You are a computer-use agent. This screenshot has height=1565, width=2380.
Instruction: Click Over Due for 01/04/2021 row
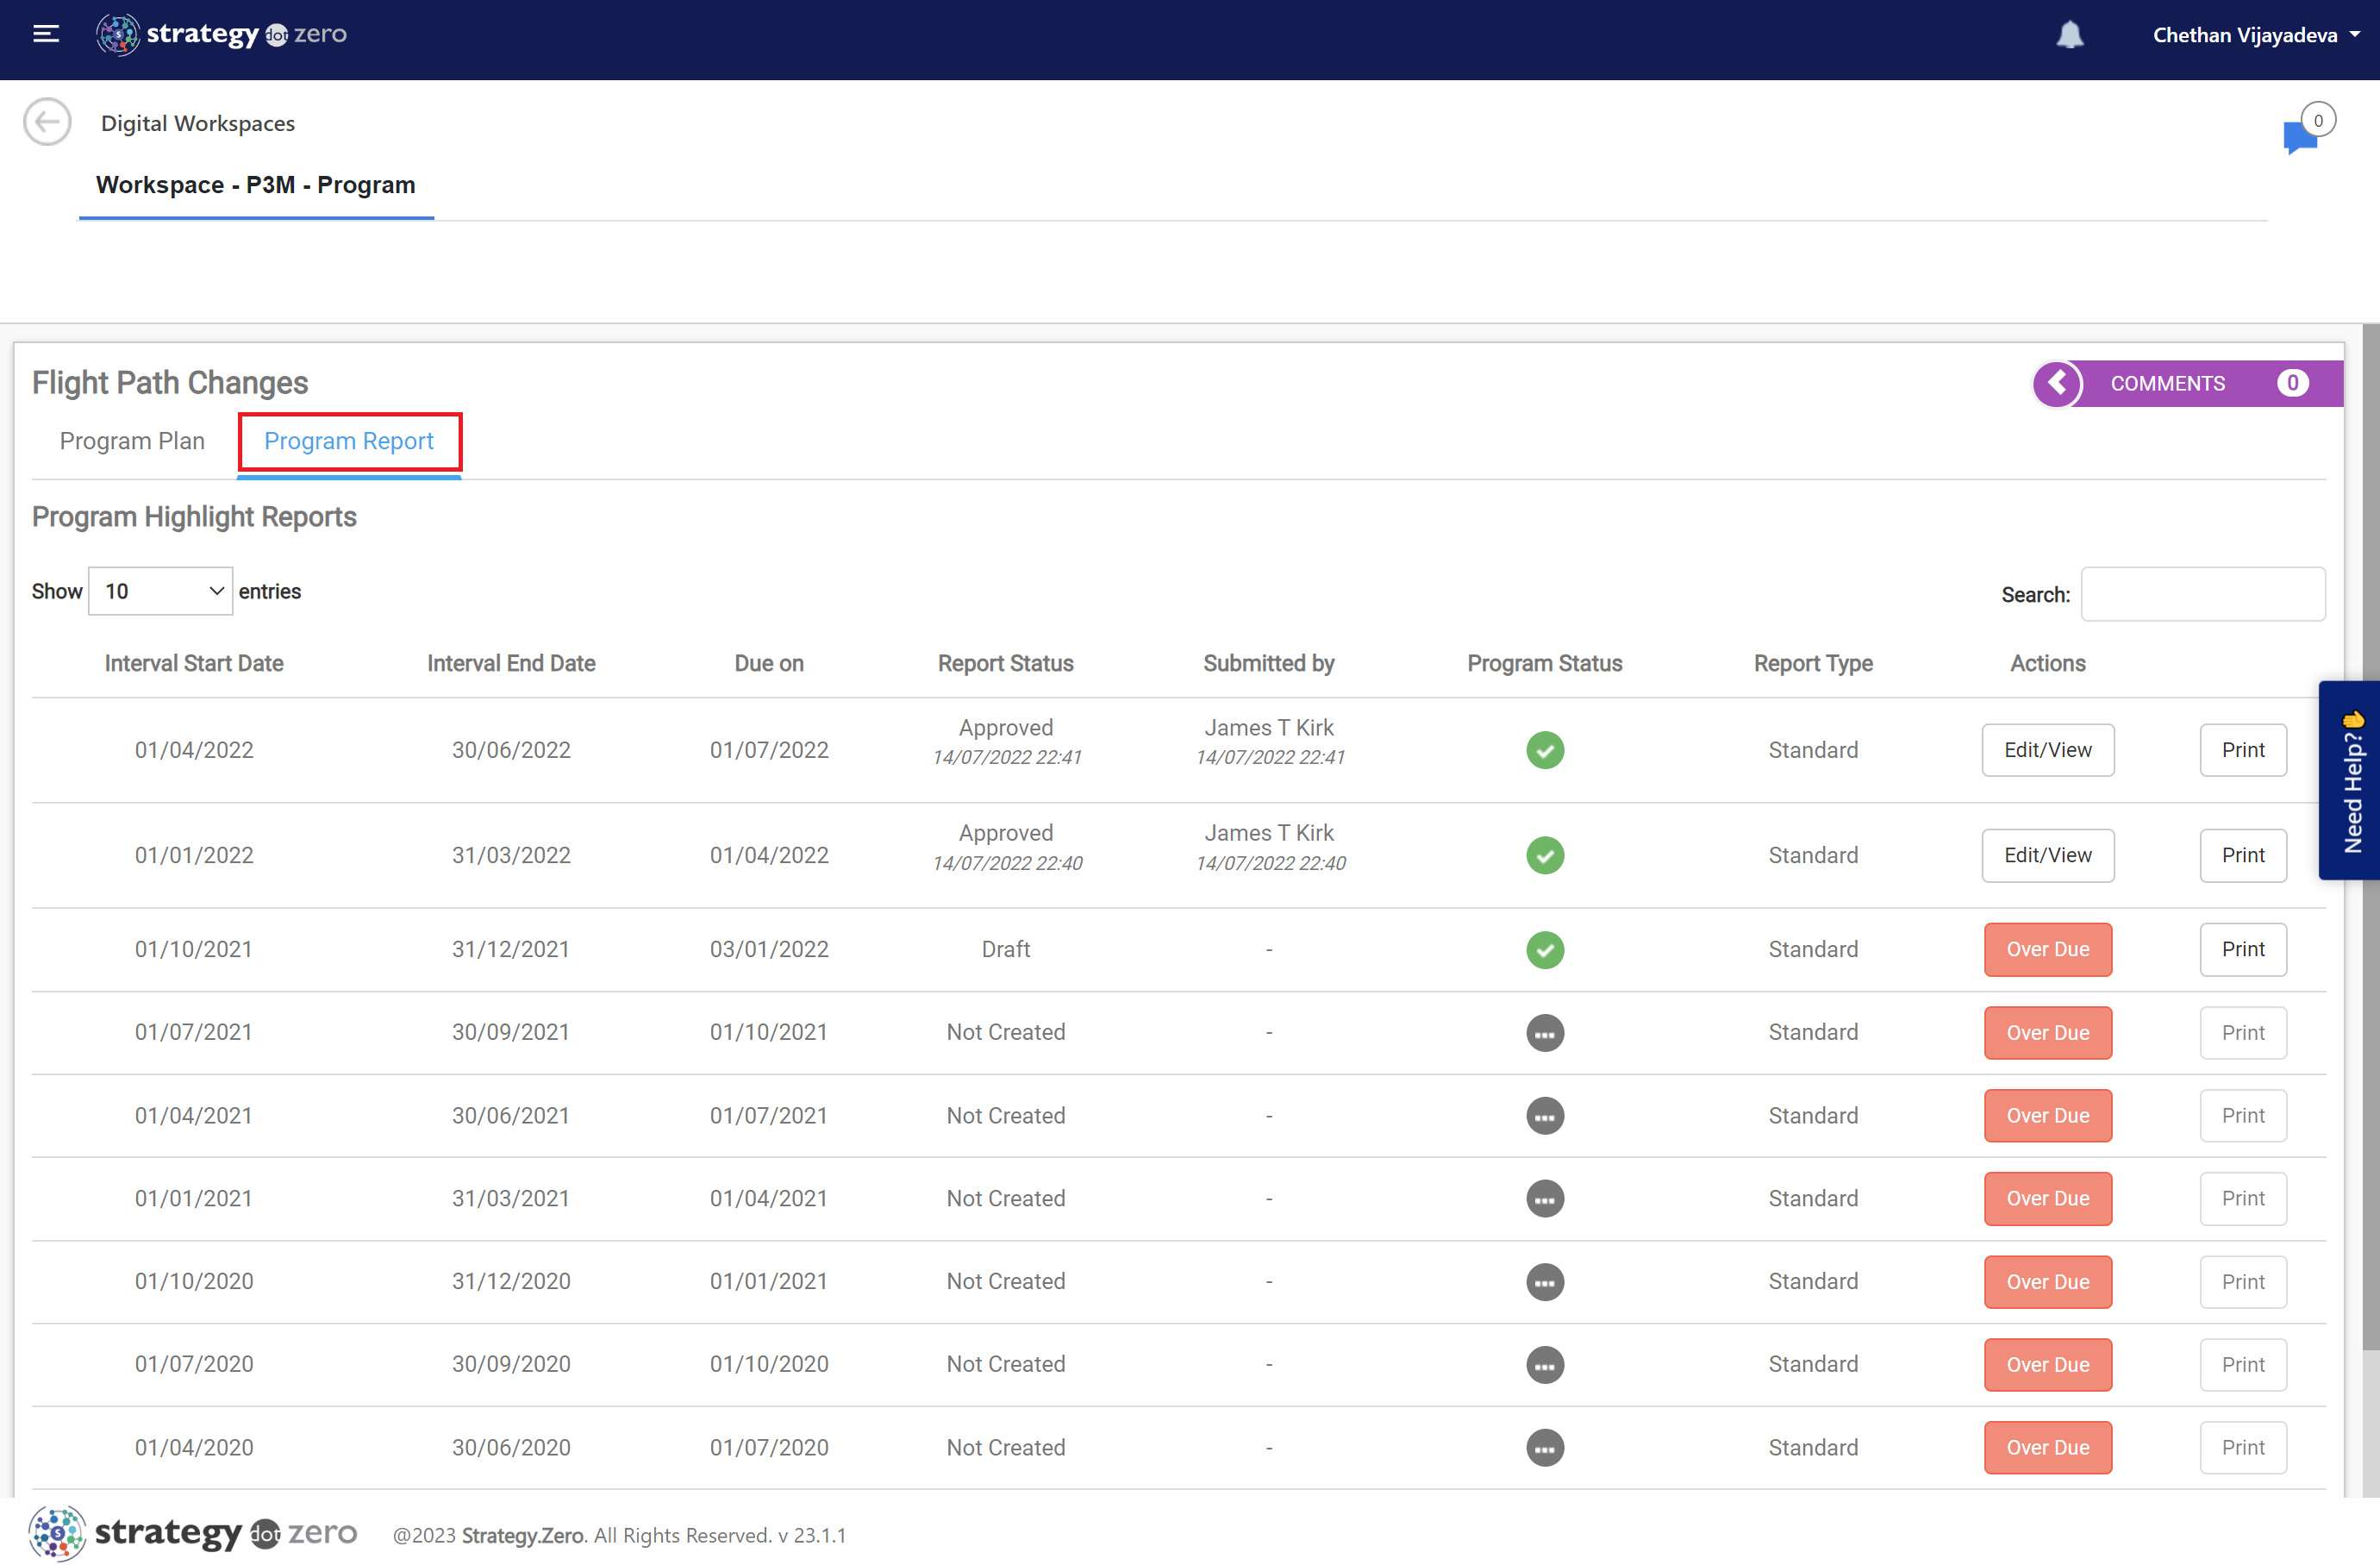pos(2047,1115)
